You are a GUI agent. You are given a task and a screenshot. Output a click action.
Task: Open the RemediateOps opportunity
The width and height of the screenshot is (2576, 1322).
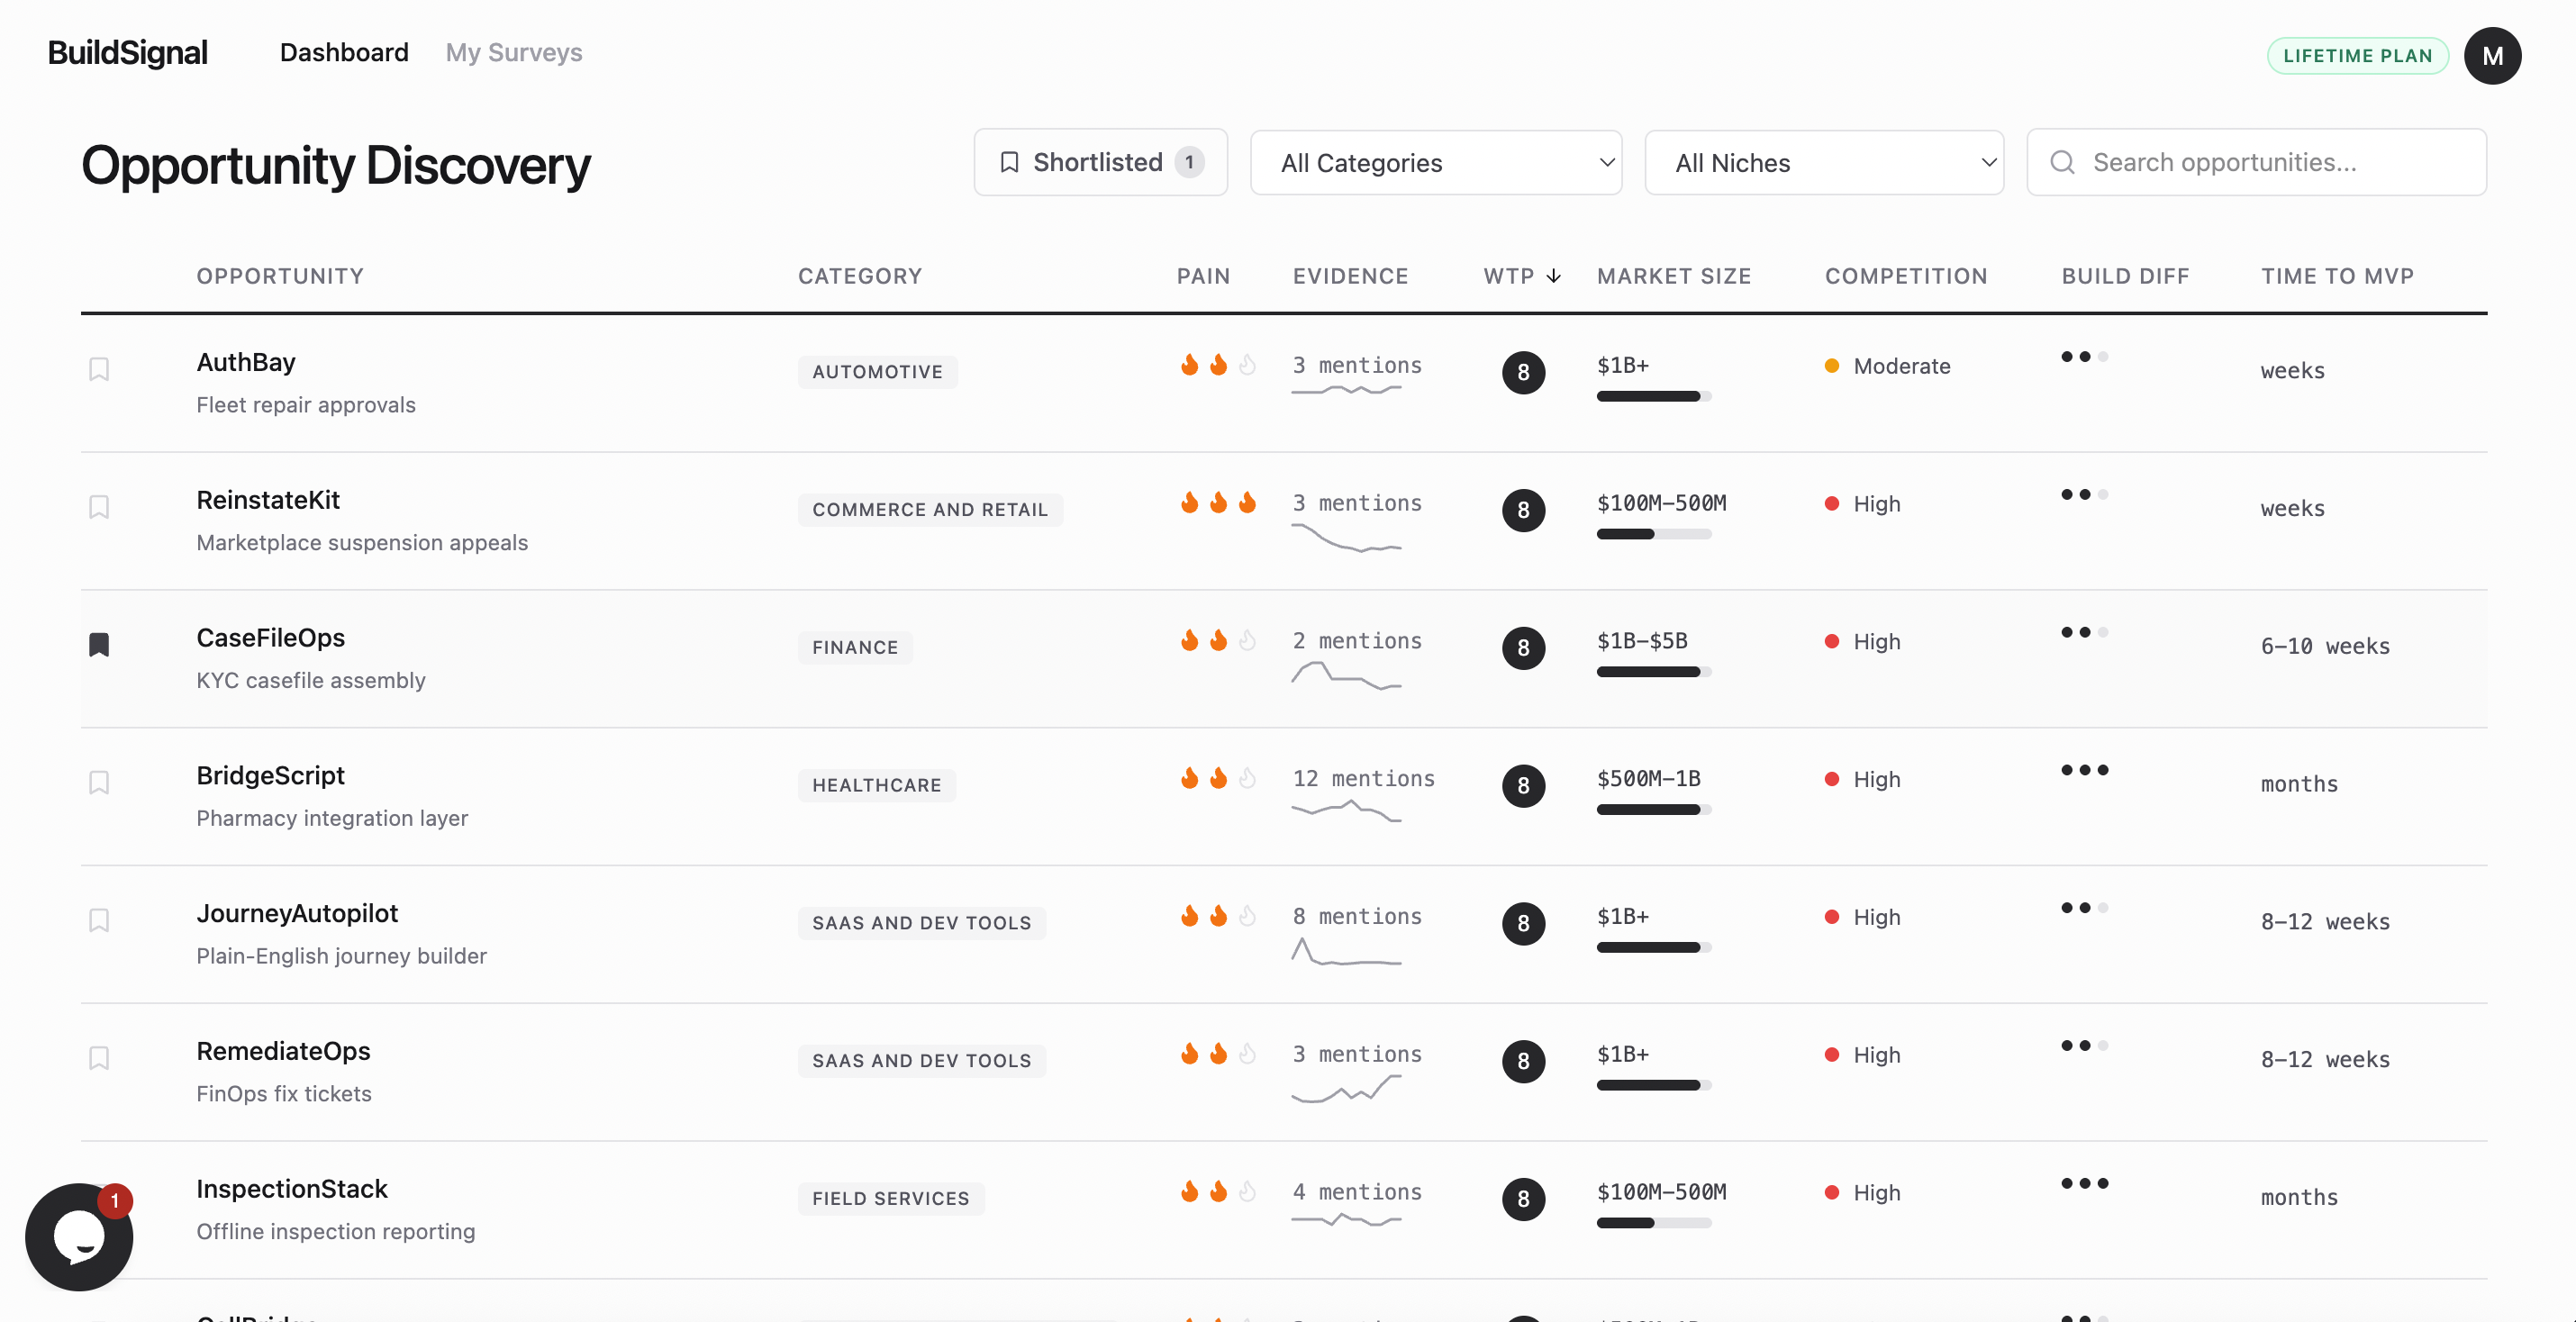[283, 1051]
